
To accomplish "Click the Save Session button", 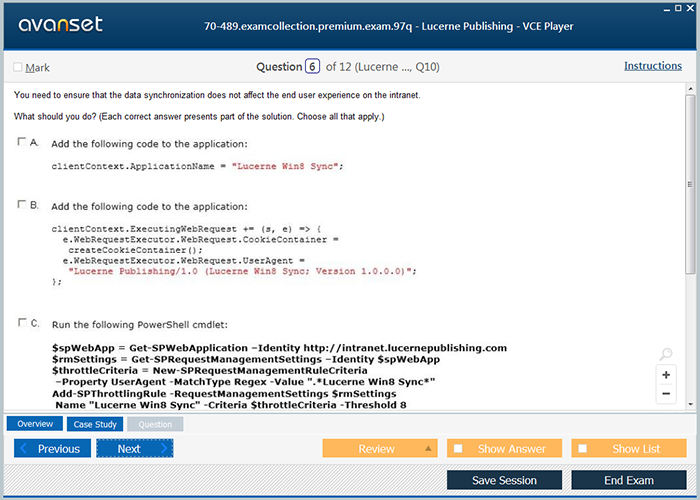I will 504,480.
